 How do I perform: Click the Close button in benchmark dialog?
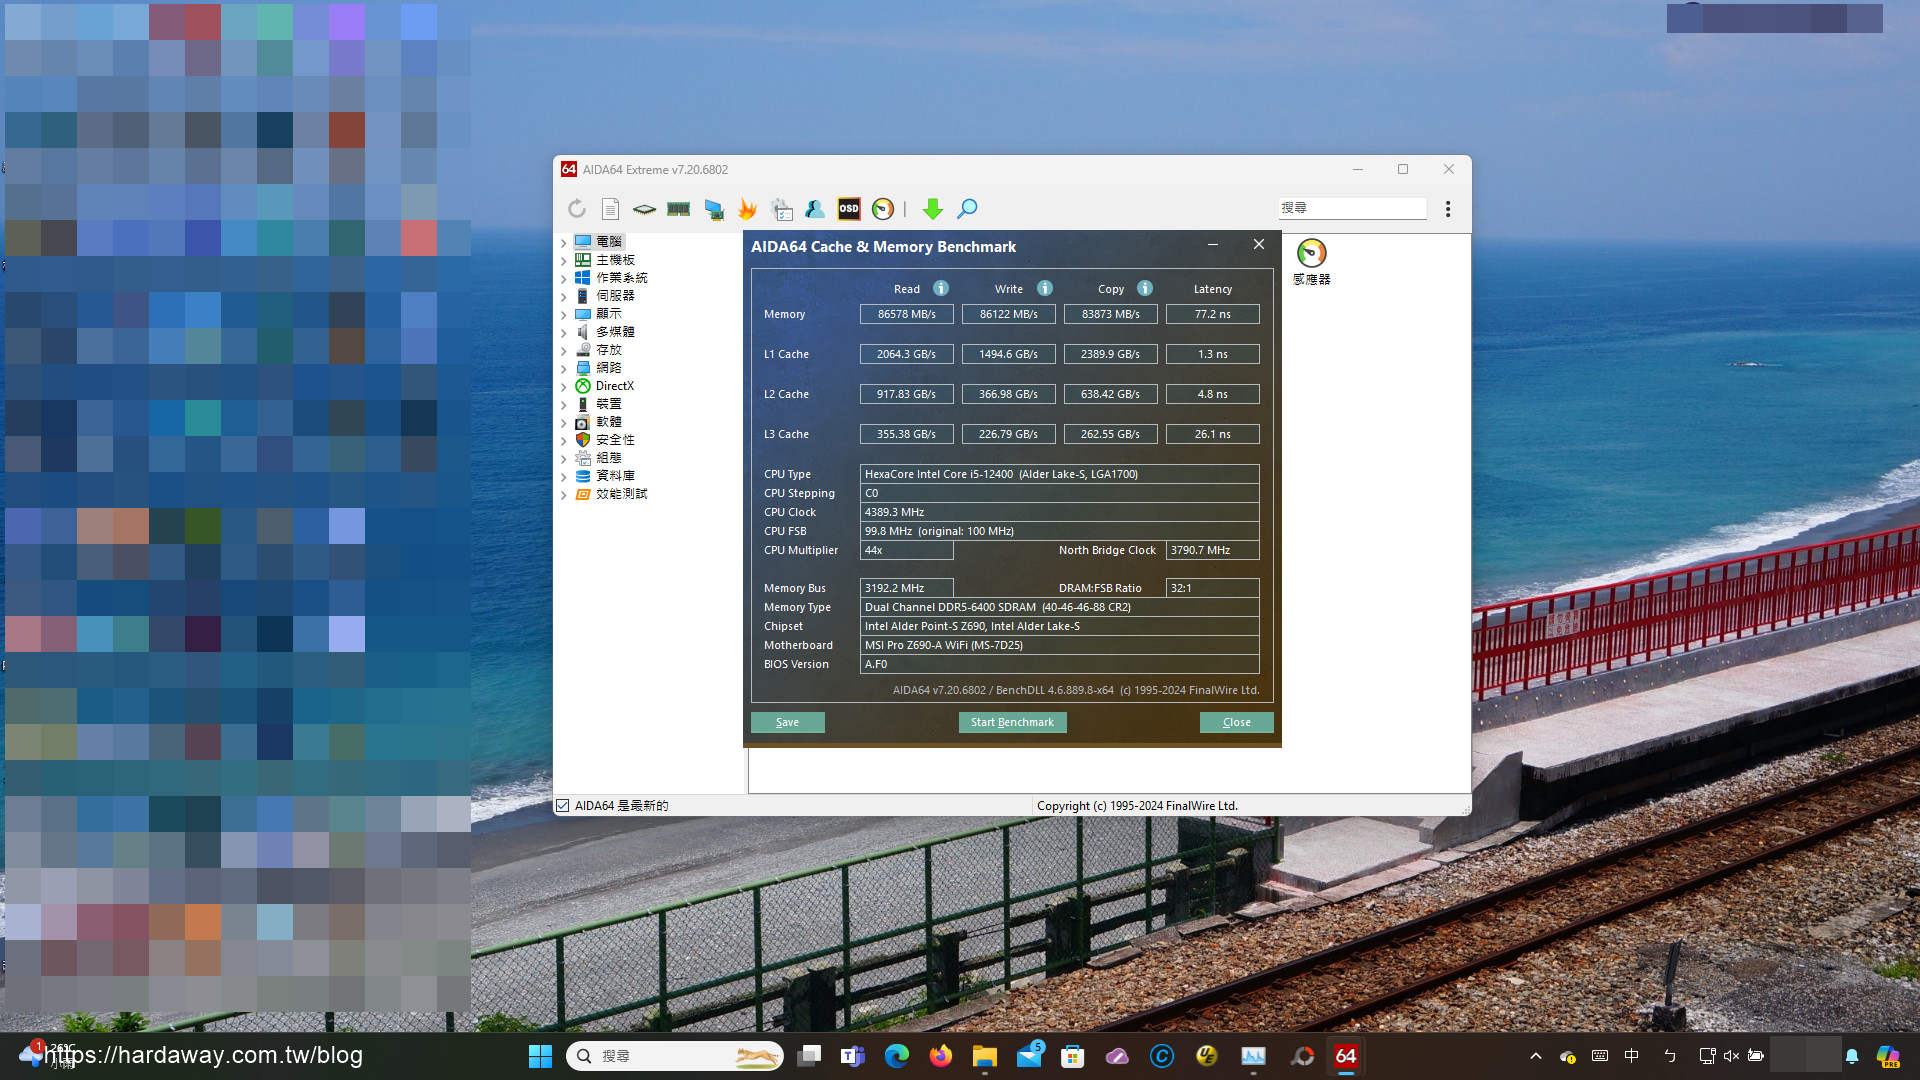(x=1237, y=722)
